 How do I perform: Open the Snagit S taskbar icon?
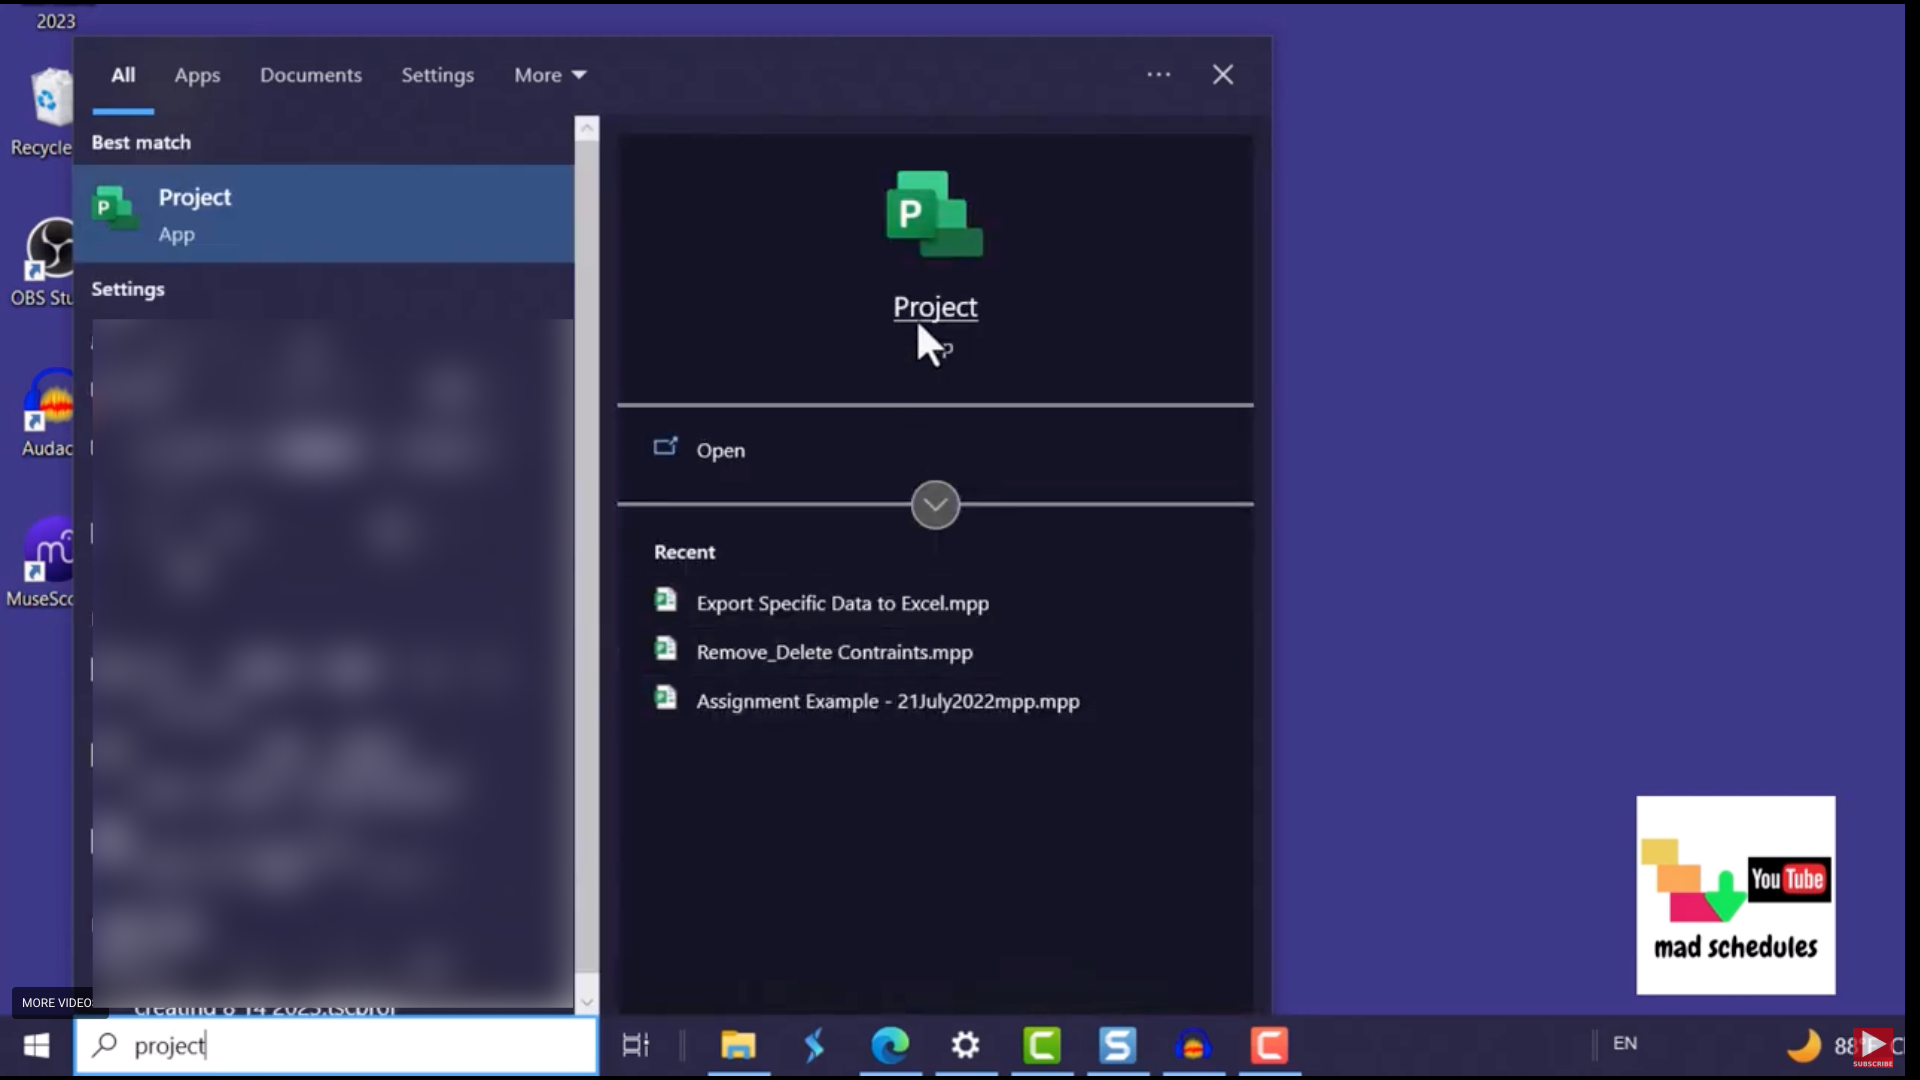(1117, 1046)
